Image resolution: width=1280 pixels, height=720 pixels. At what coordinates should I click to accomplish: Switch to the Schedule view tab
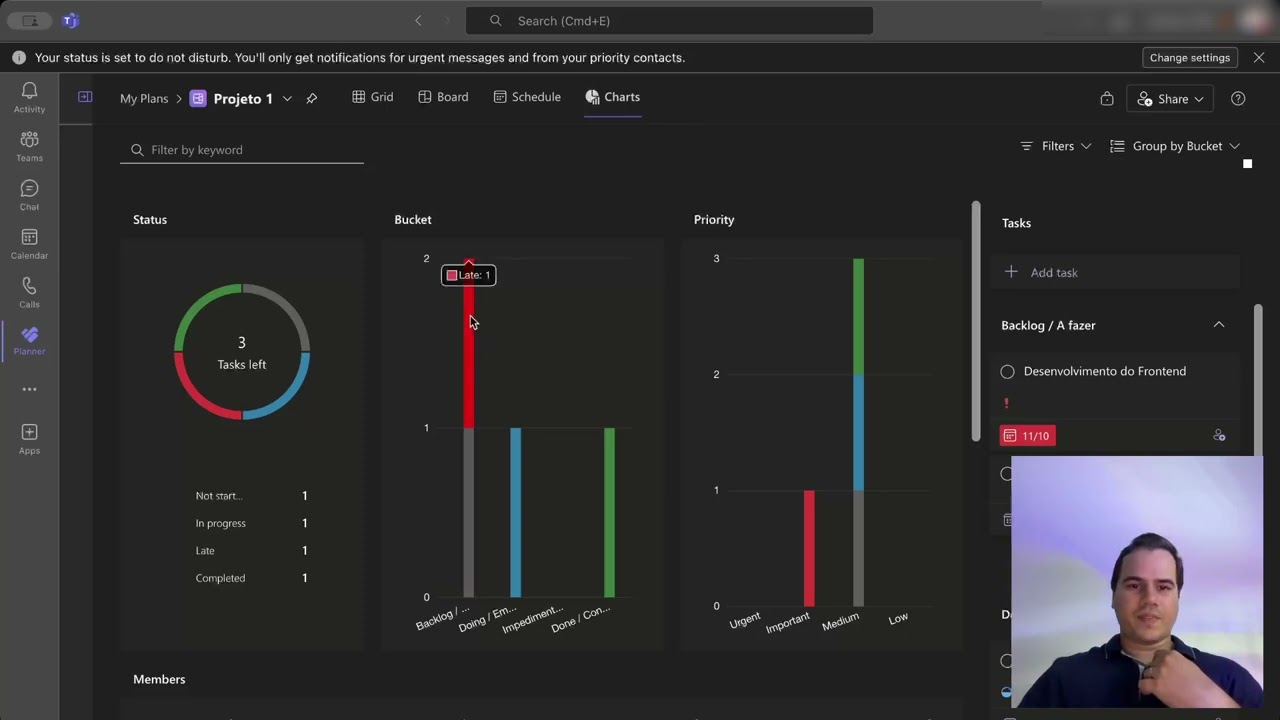pyautogui.click(x=526, y=97)
